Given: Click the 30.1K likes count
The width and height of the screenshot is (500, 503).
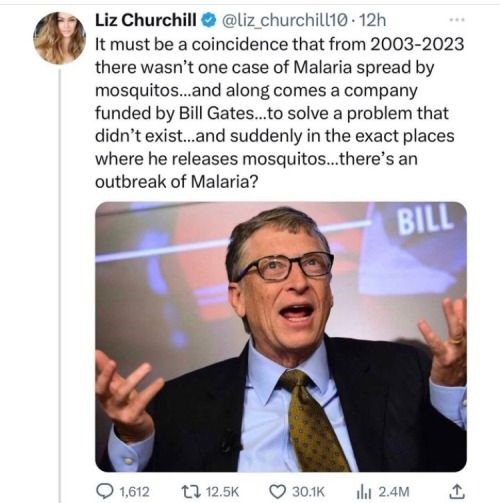Looking at the screenshot, I should (308, 492).
